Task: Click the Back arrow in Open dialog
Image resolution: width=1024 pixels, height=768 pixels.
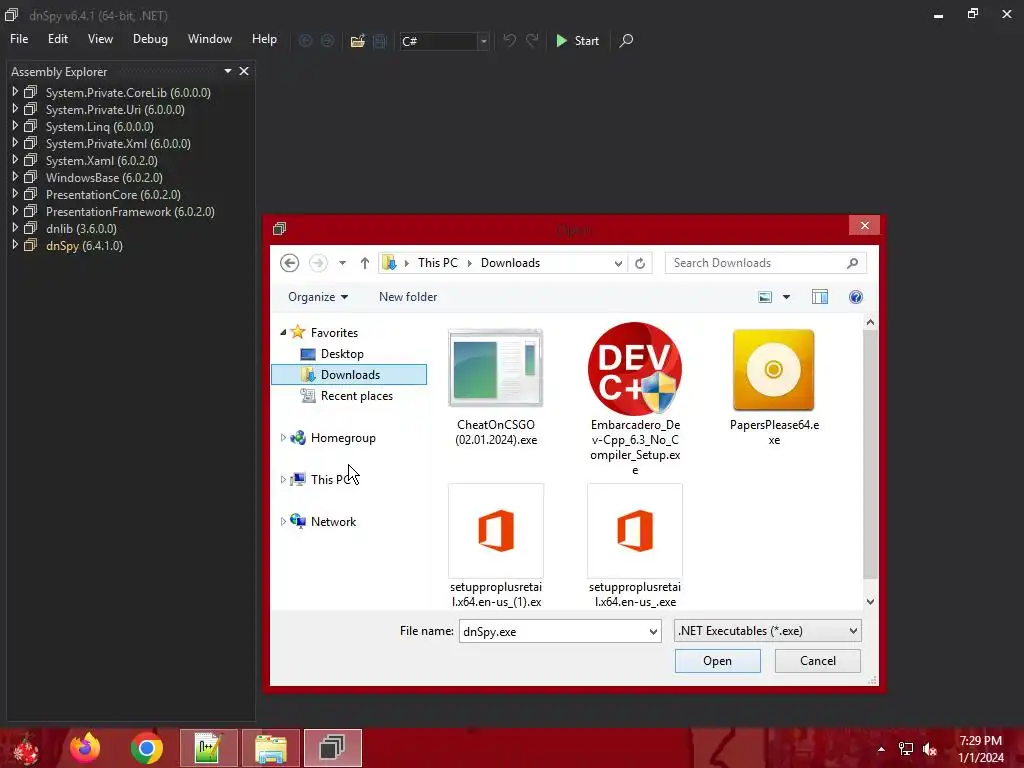Action: 289,263
